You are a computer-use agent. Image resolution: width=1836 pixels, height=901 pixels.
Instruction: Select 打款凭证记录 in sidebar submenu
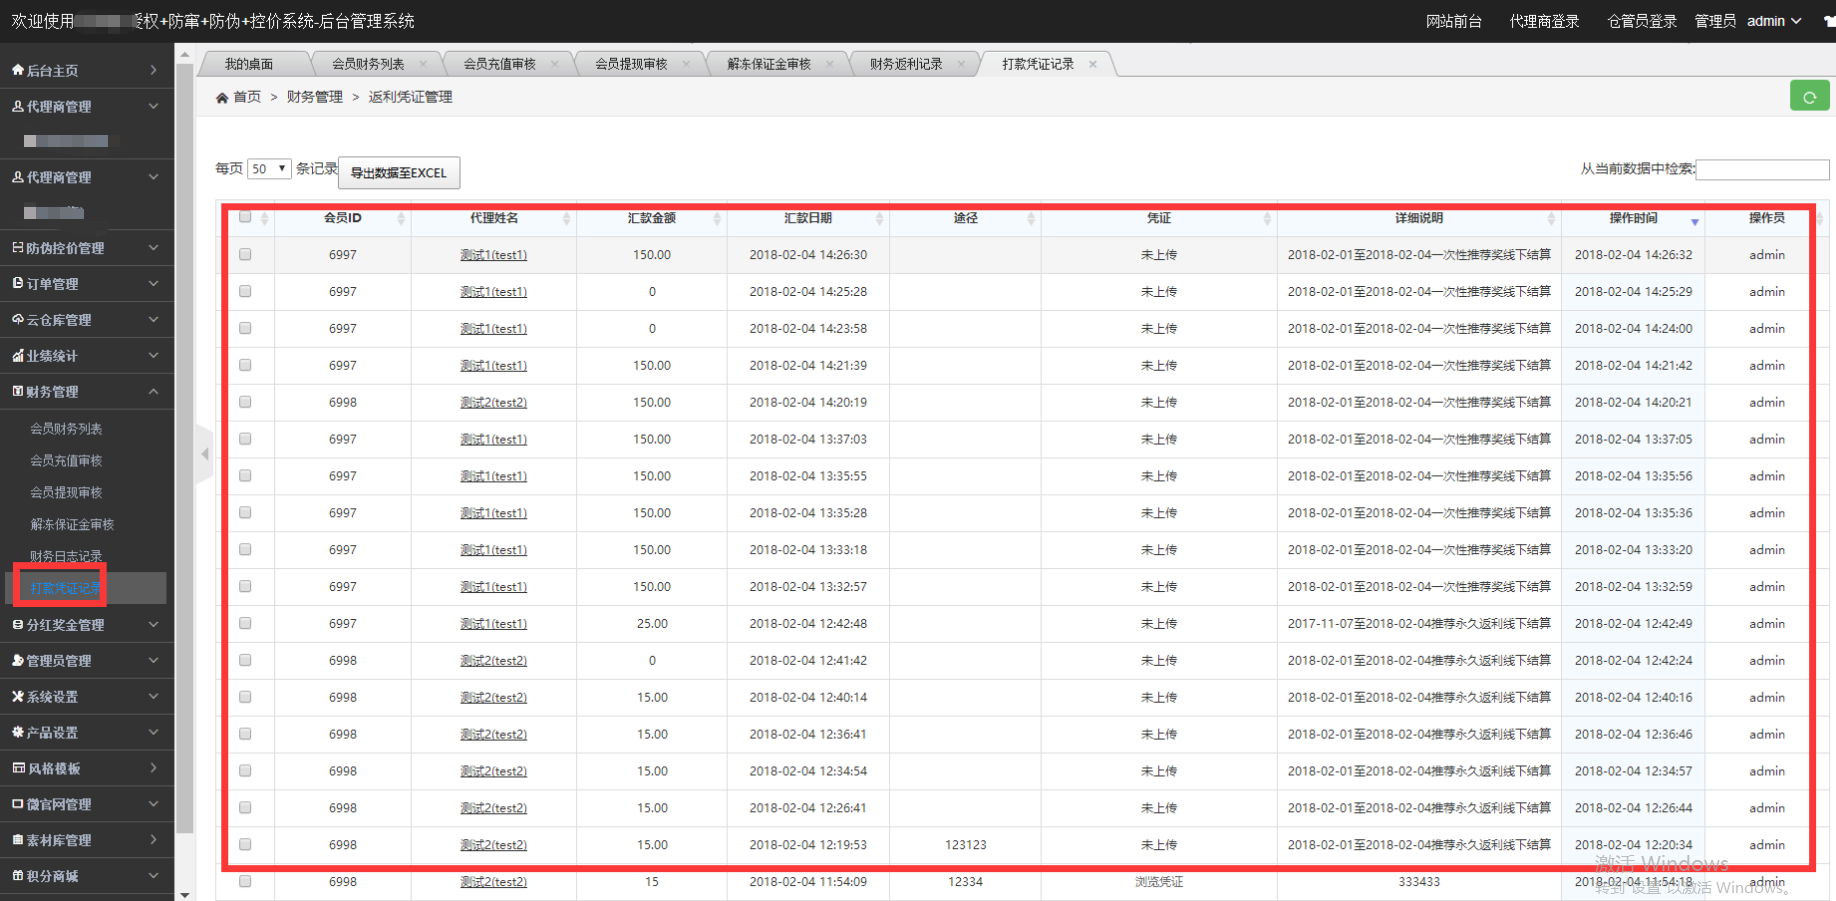[66, 588]
